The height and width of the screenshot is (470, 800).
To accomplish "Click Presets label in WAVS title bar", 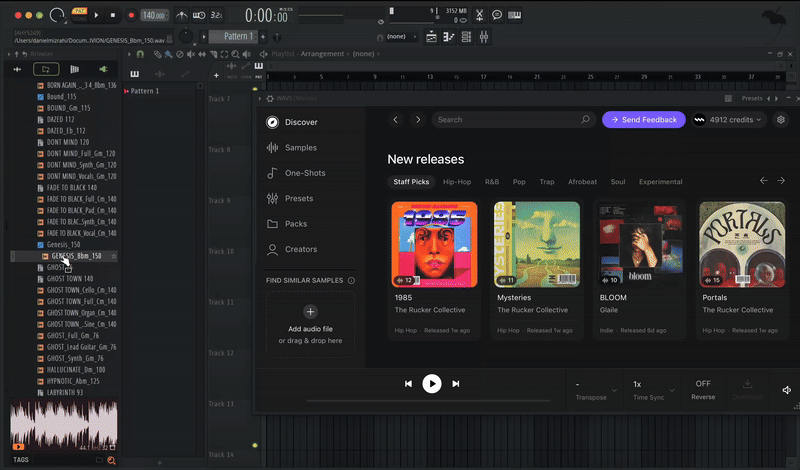I will 752,98.
